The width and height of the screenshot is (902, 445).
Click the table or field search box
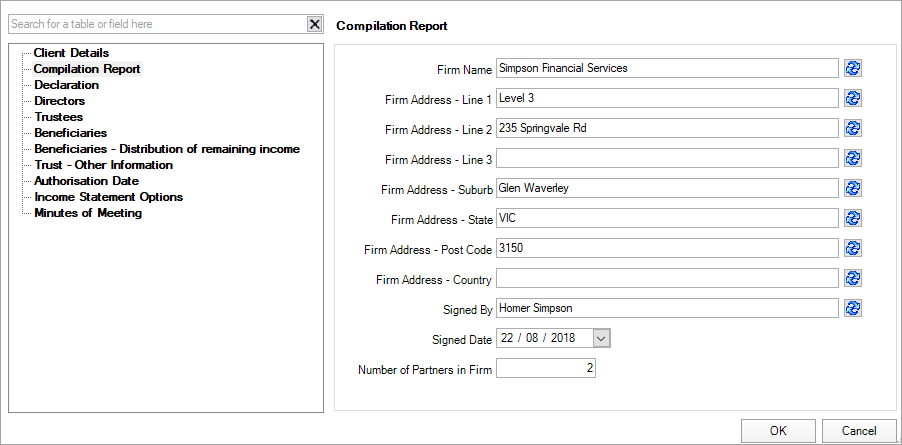tap(155, 24)
